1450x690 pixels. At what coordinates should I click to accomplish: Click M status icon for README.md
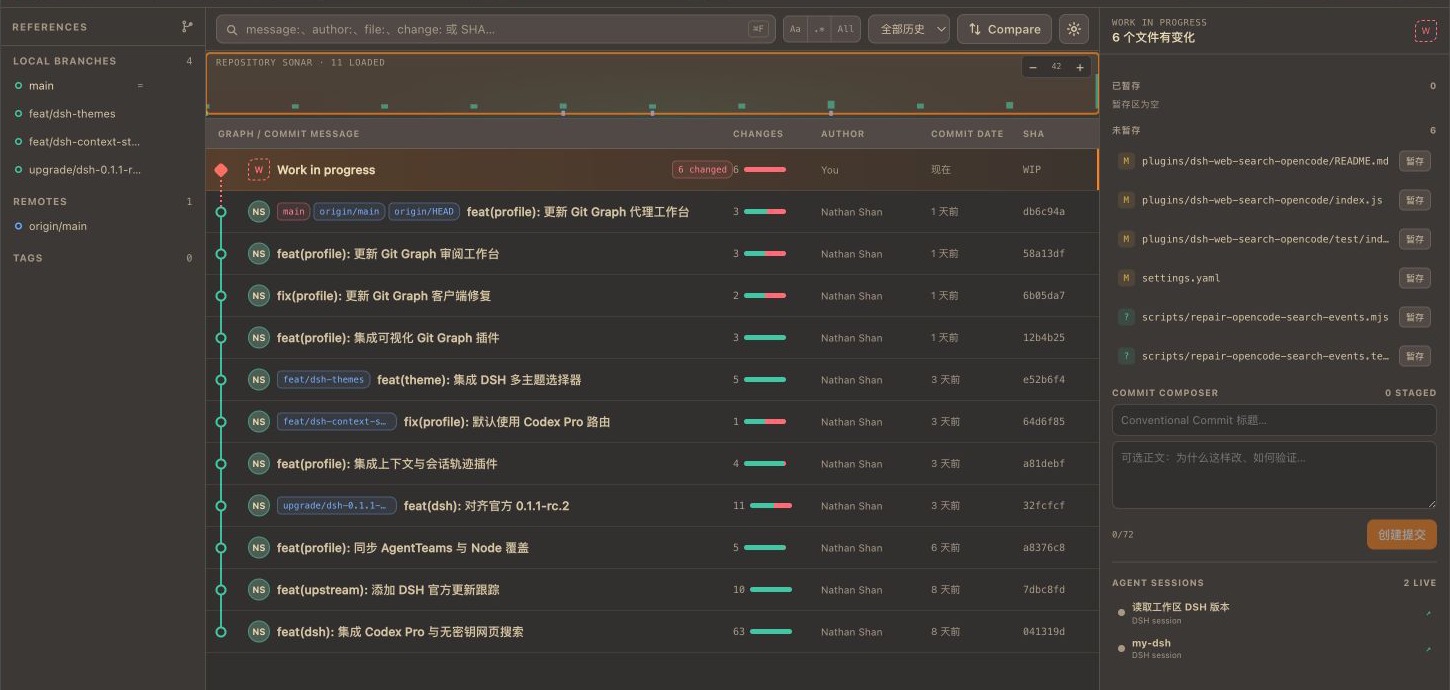(1126, 161)
